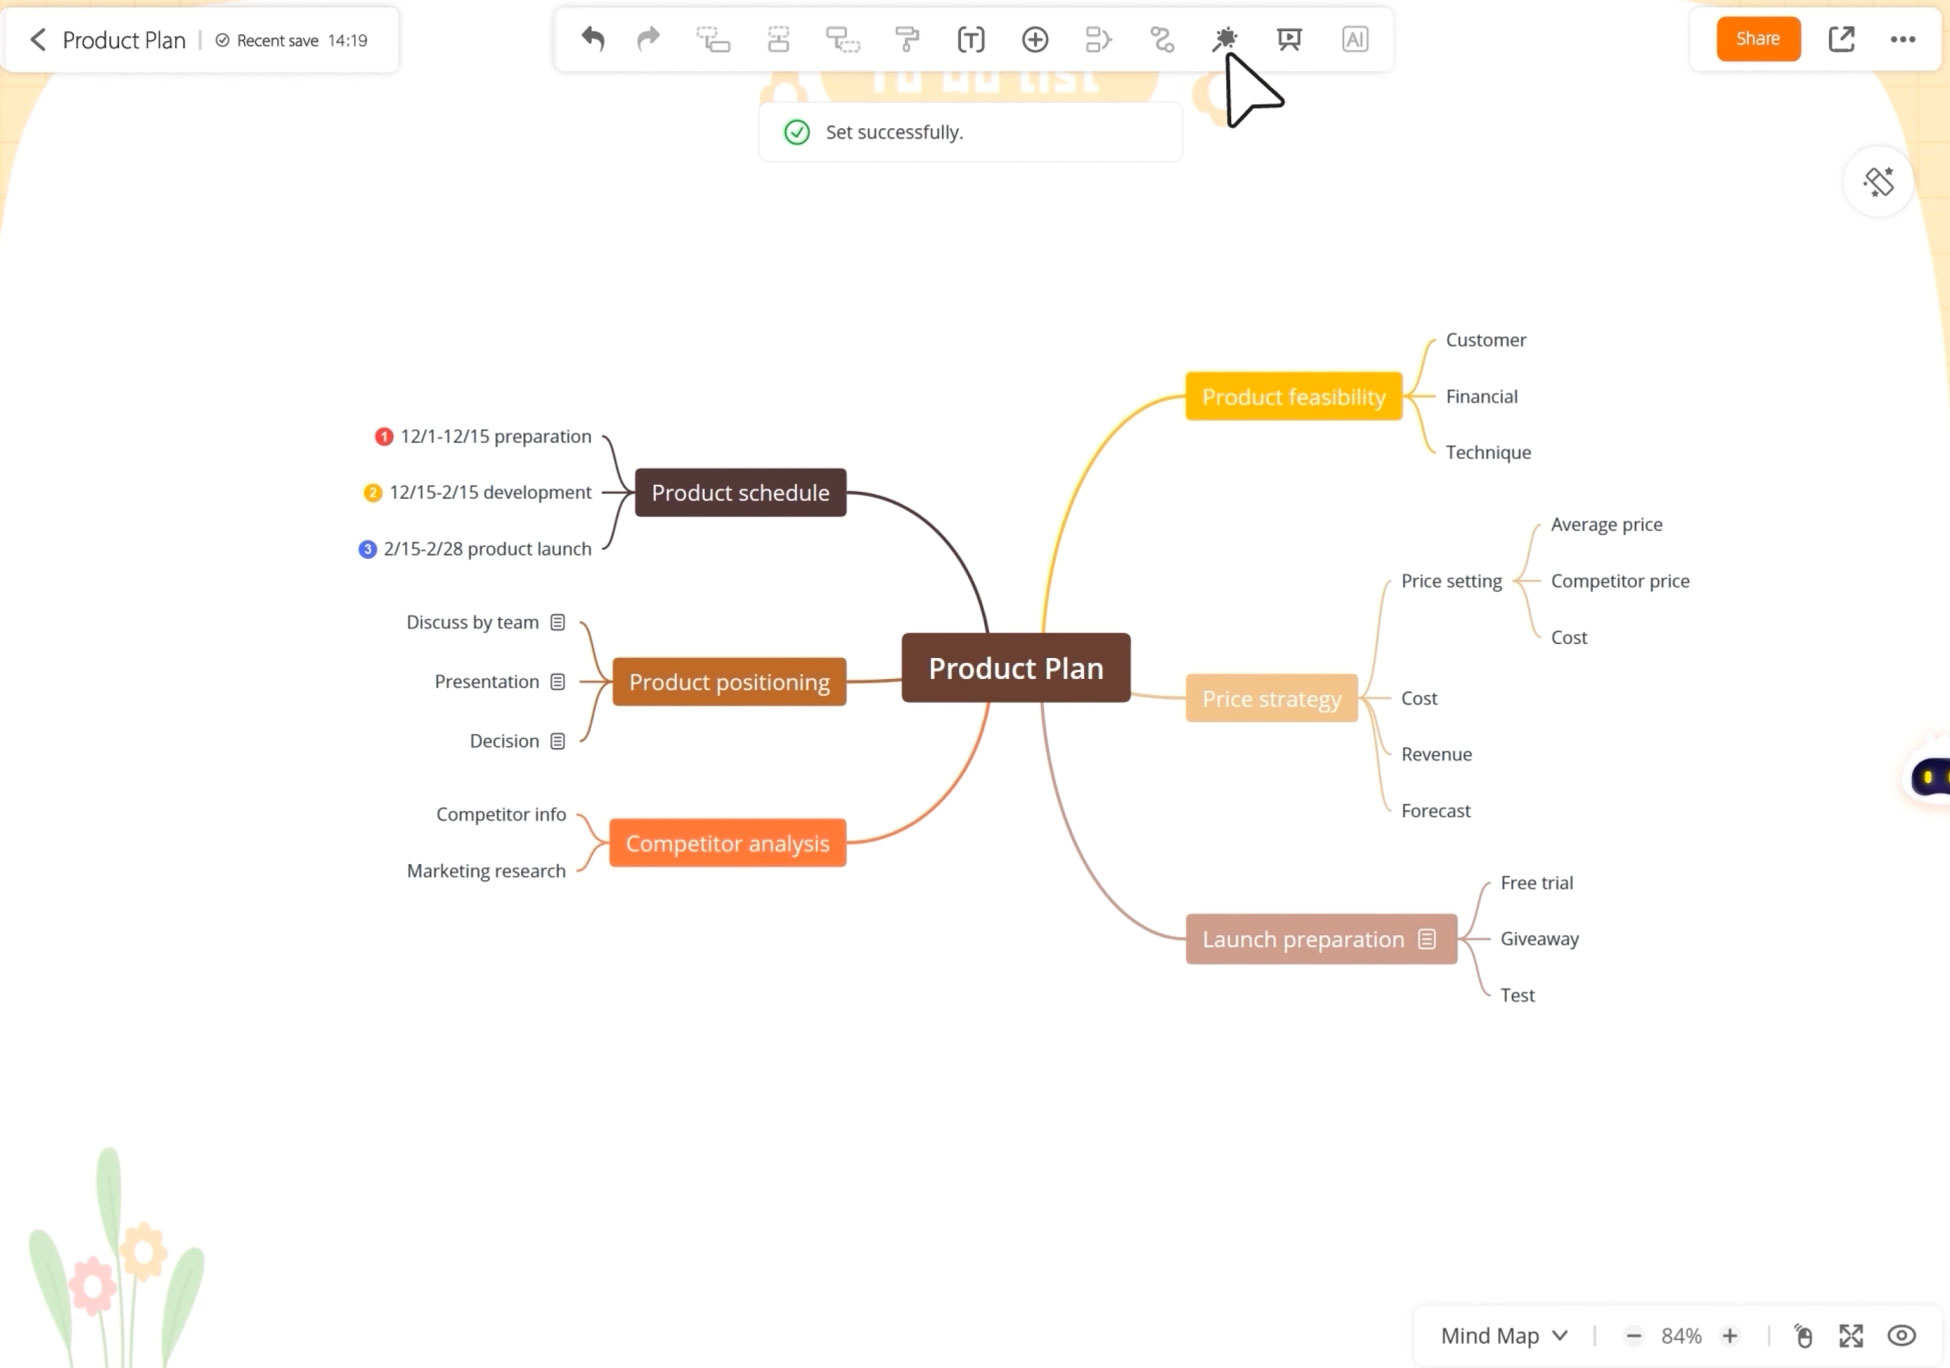Click the AI assistant toolbar icon

coord(1355,39)
